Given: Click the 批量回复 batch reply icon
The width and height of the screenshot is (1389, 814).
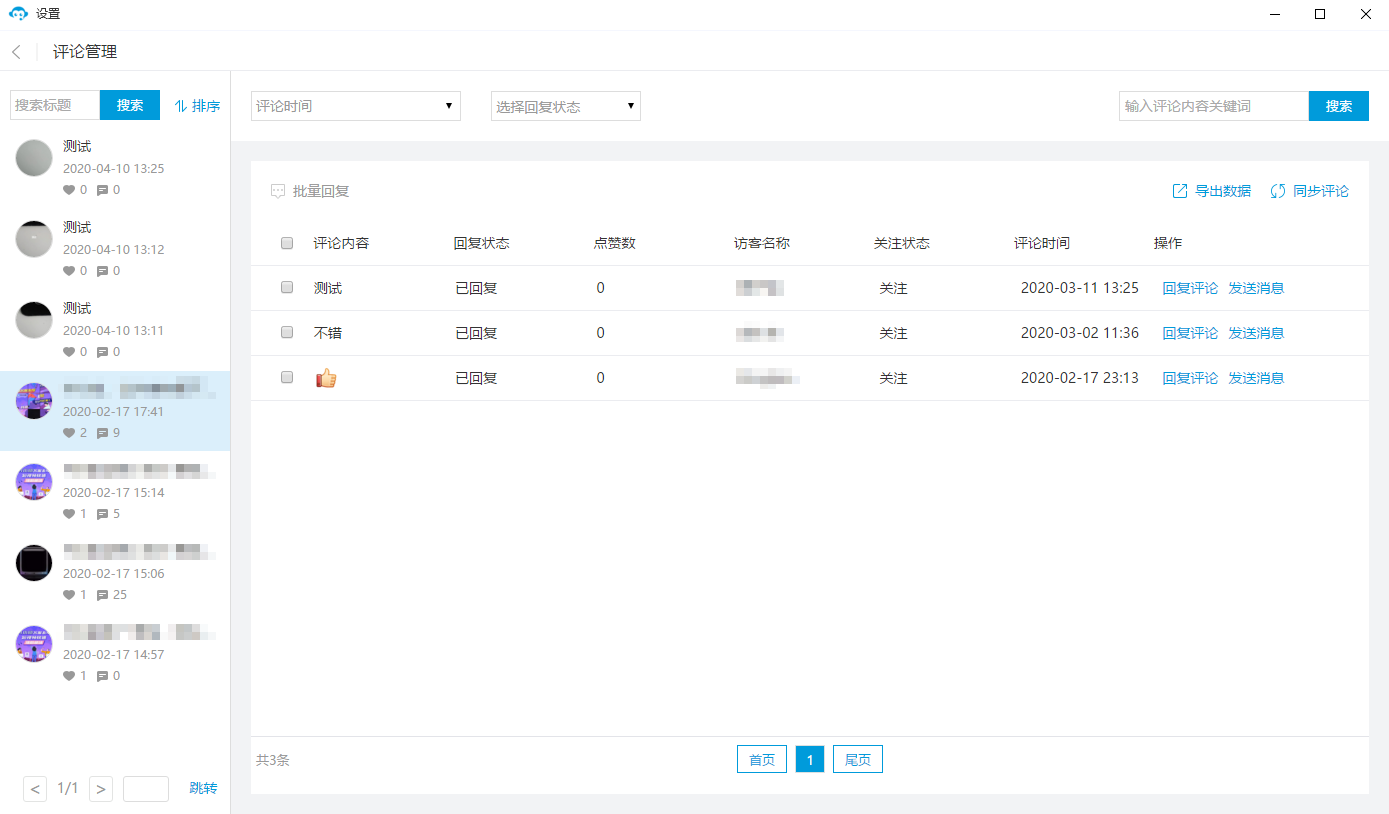Looking at the screenshot, I should coord(278,191).
